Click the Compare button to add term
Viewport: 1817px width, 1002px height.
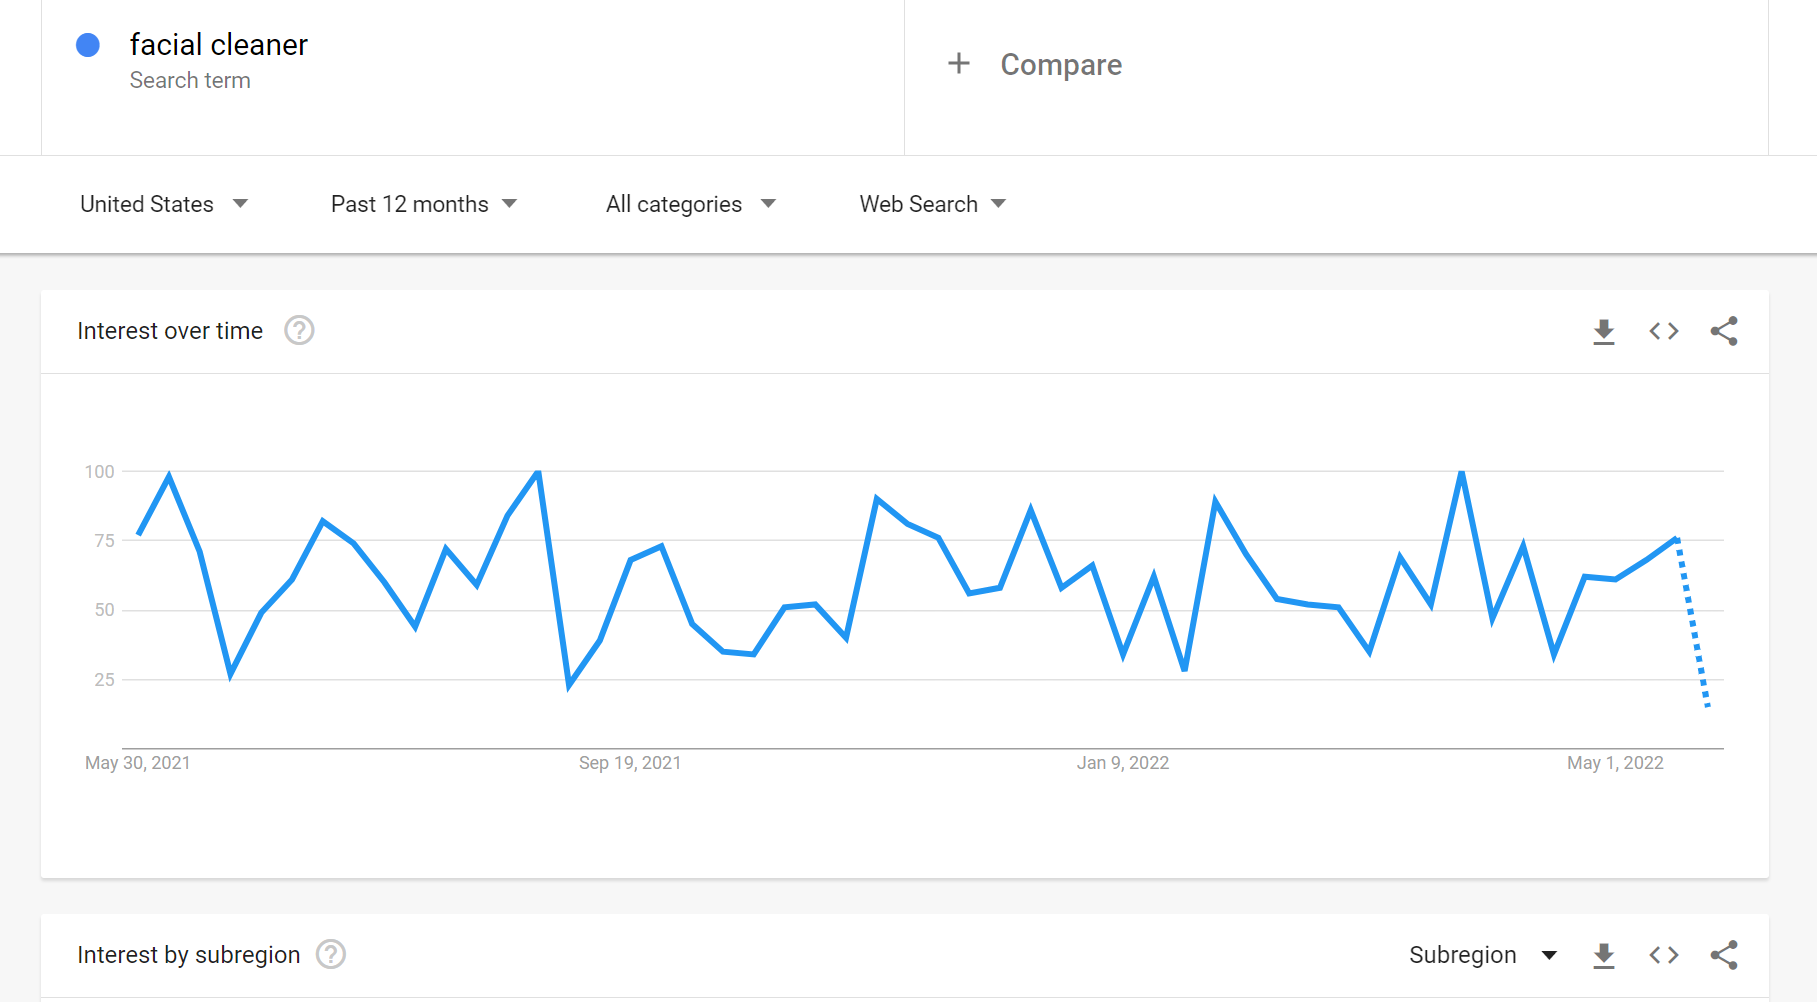[1061, 65]
